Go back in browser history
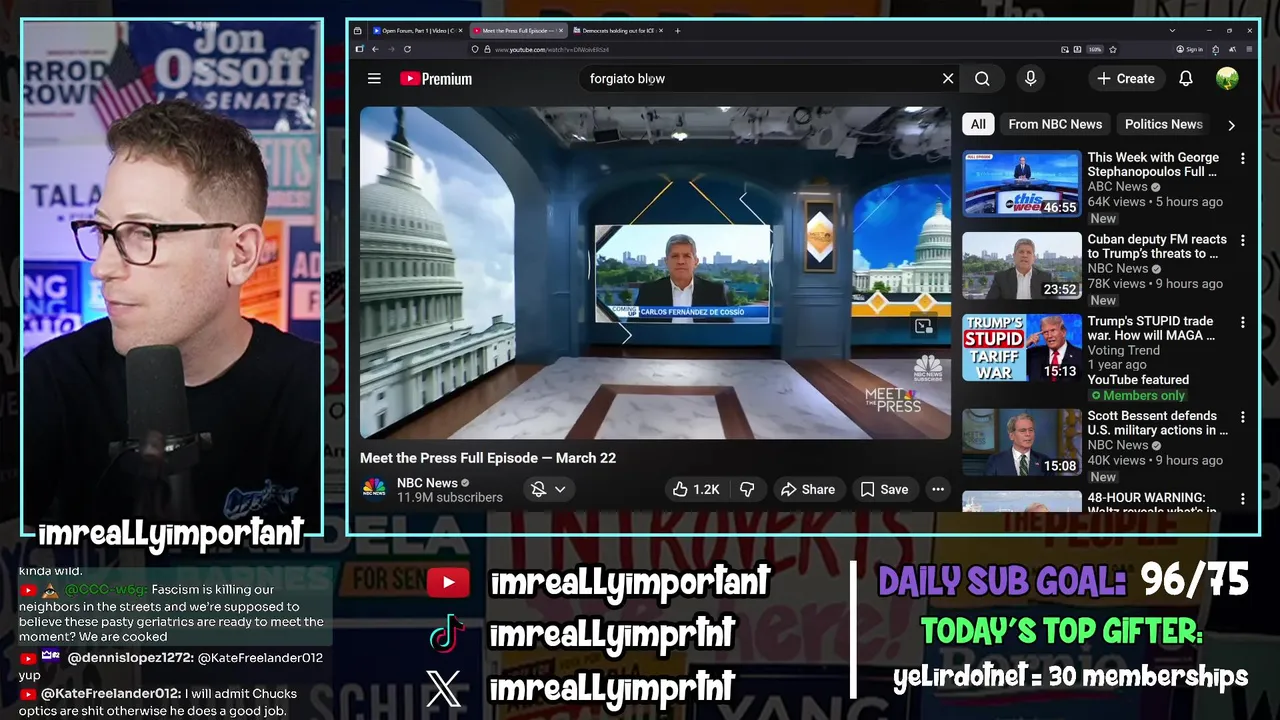 [x=375, y=49]
